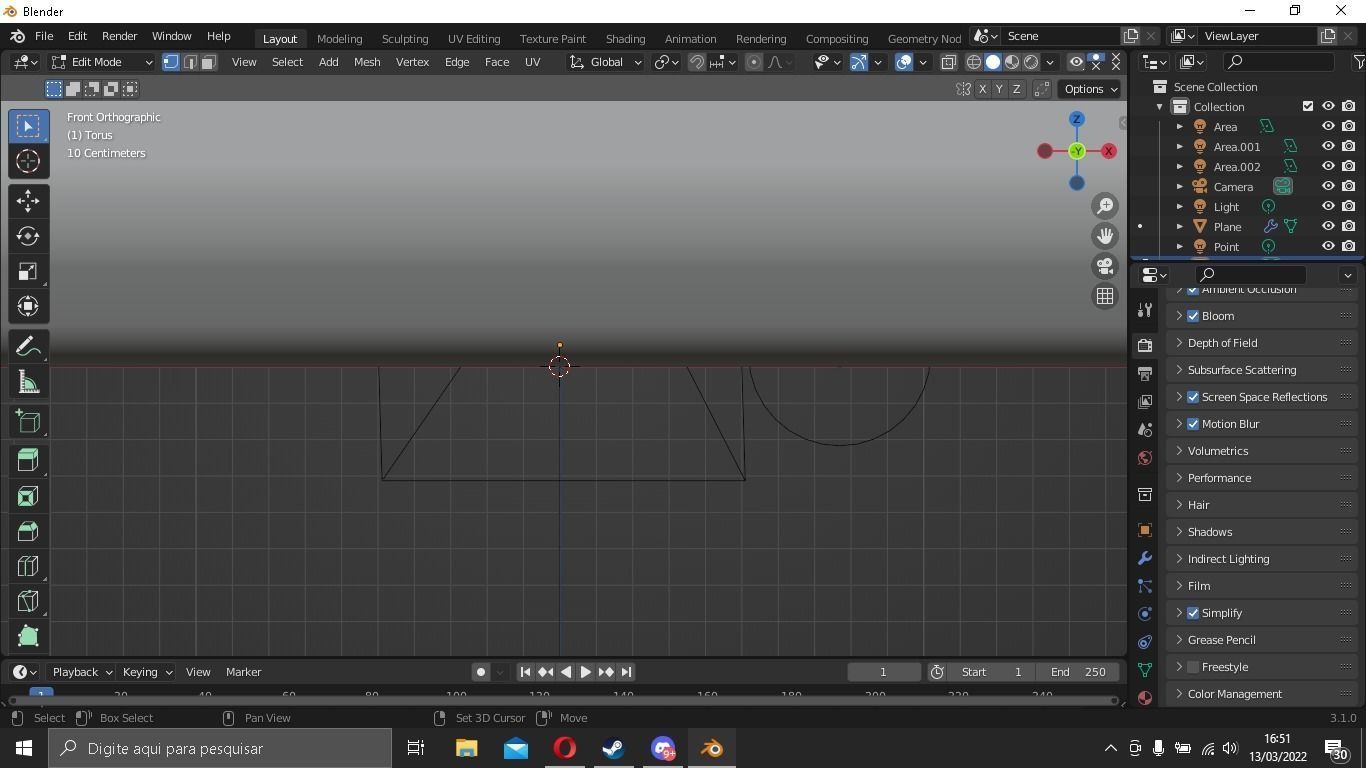Select the Bevel tool
This screenshot has width=1366, height=768.
tap(28, 531)
